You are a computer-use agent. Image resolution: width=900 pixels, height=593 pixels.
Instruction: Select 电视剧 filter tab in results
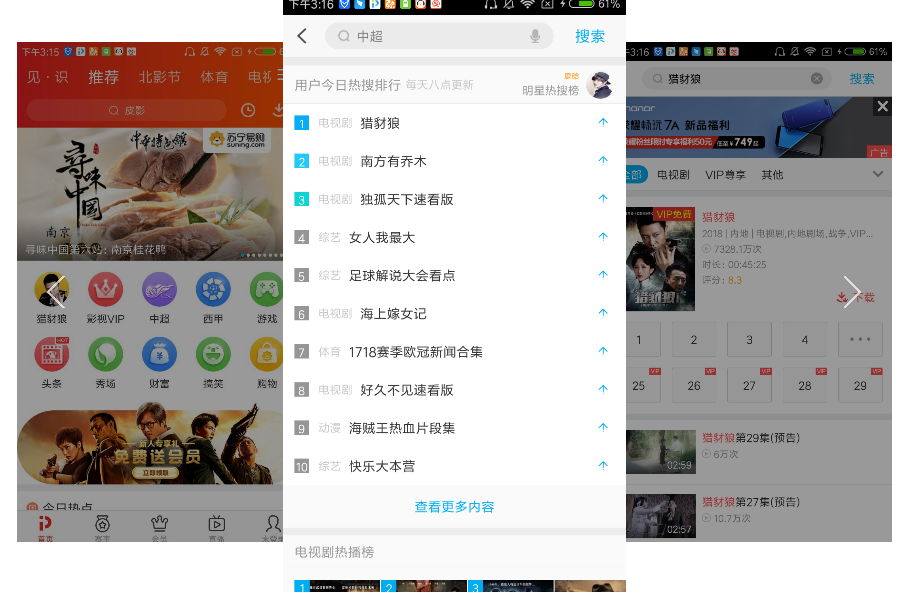click(x=673, y=175)
